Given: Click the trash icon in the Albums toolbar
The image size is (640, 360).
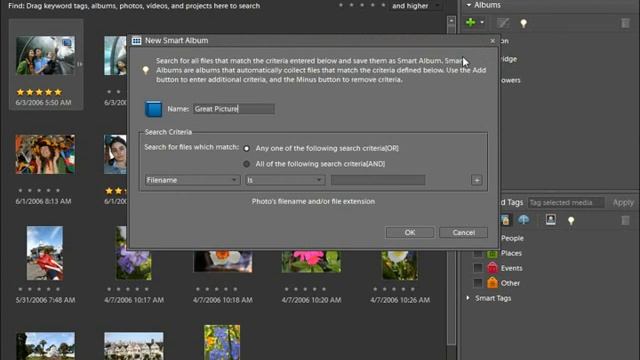Looking at the screenshot, I should pyautogui.click(x=625, y=23).
